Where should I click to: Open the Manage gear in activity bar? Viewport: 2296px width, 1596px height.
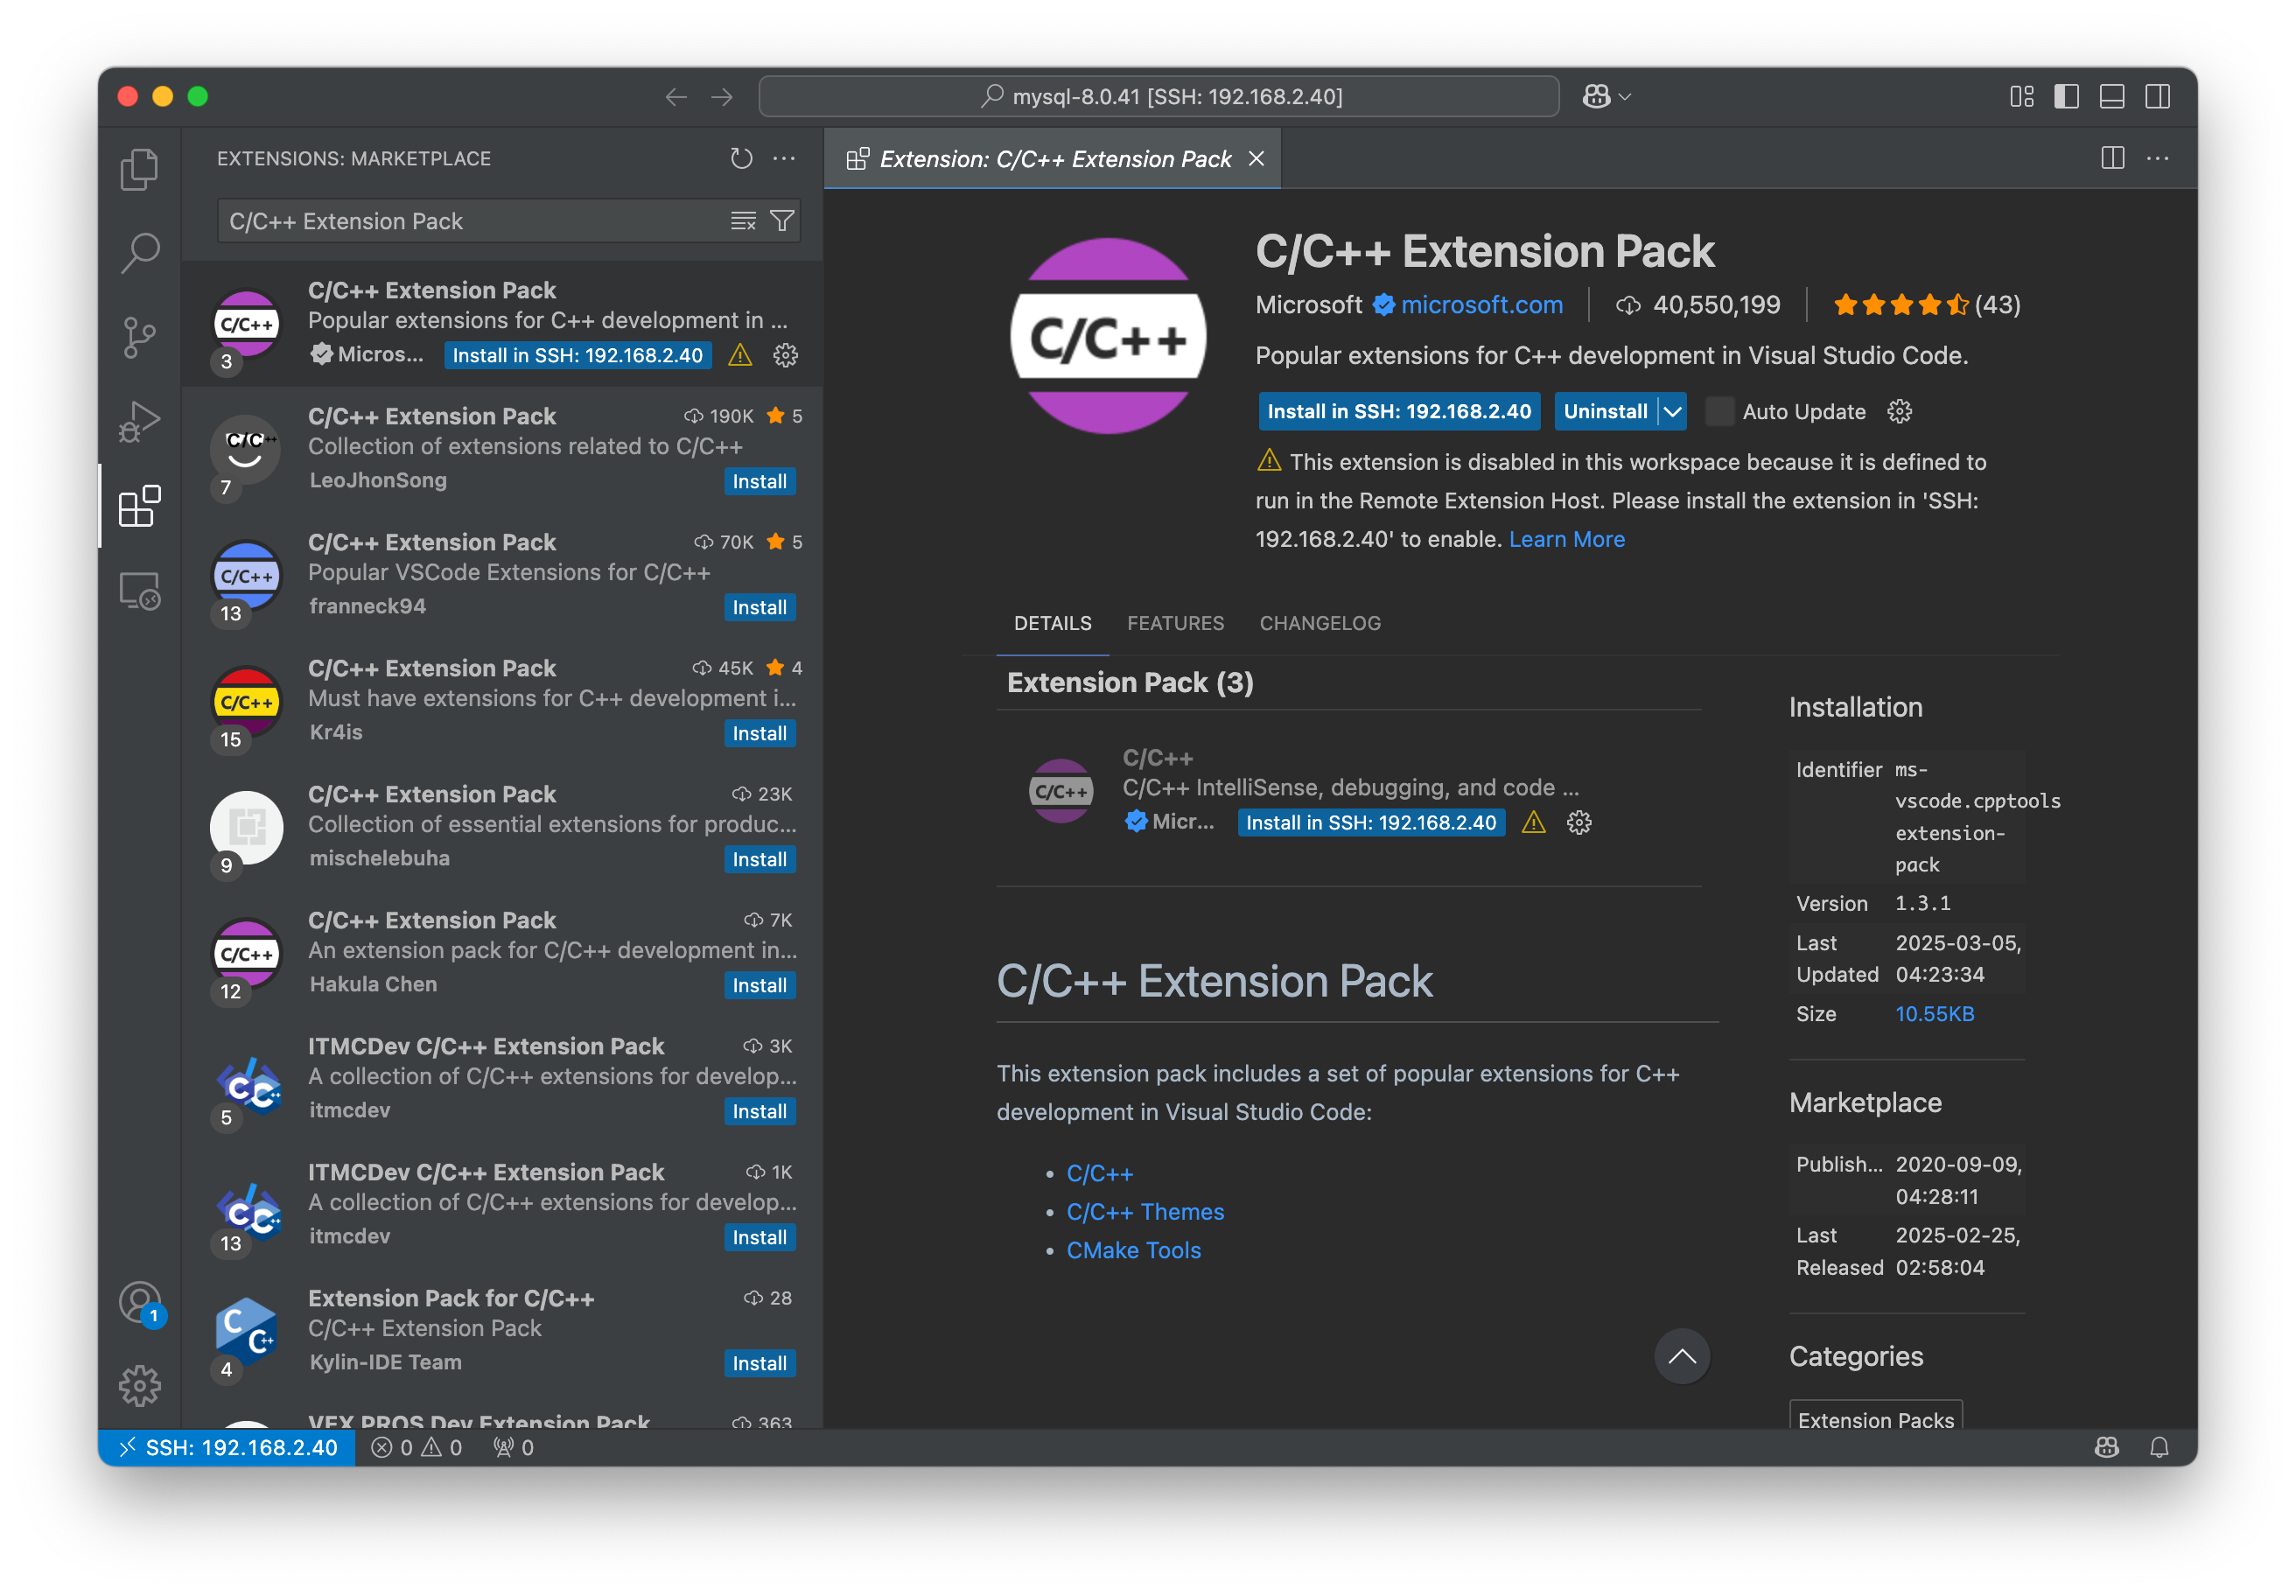pyautogui.click(x=139, y=1386)
